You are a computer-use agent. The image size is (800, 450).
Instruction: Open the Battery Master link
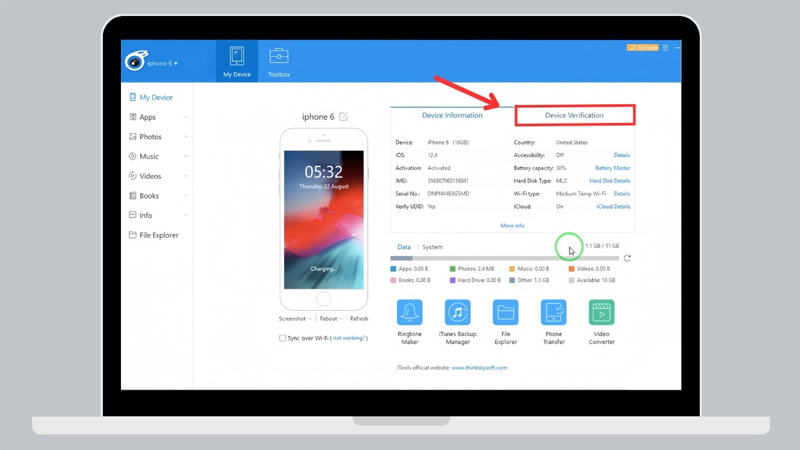(612, 168)
